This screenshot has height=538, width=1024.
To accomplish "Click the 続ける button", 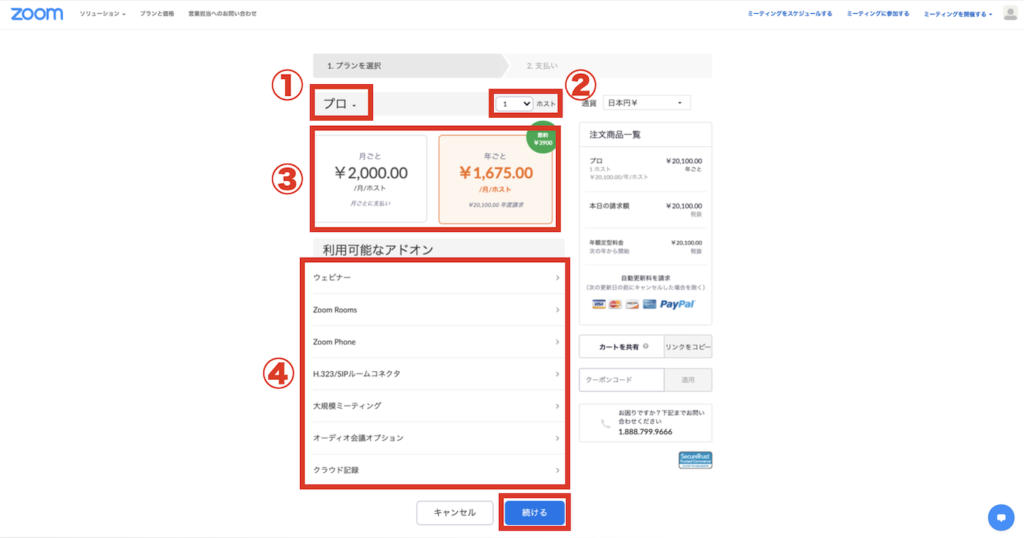I will click(x=535, y=512).
